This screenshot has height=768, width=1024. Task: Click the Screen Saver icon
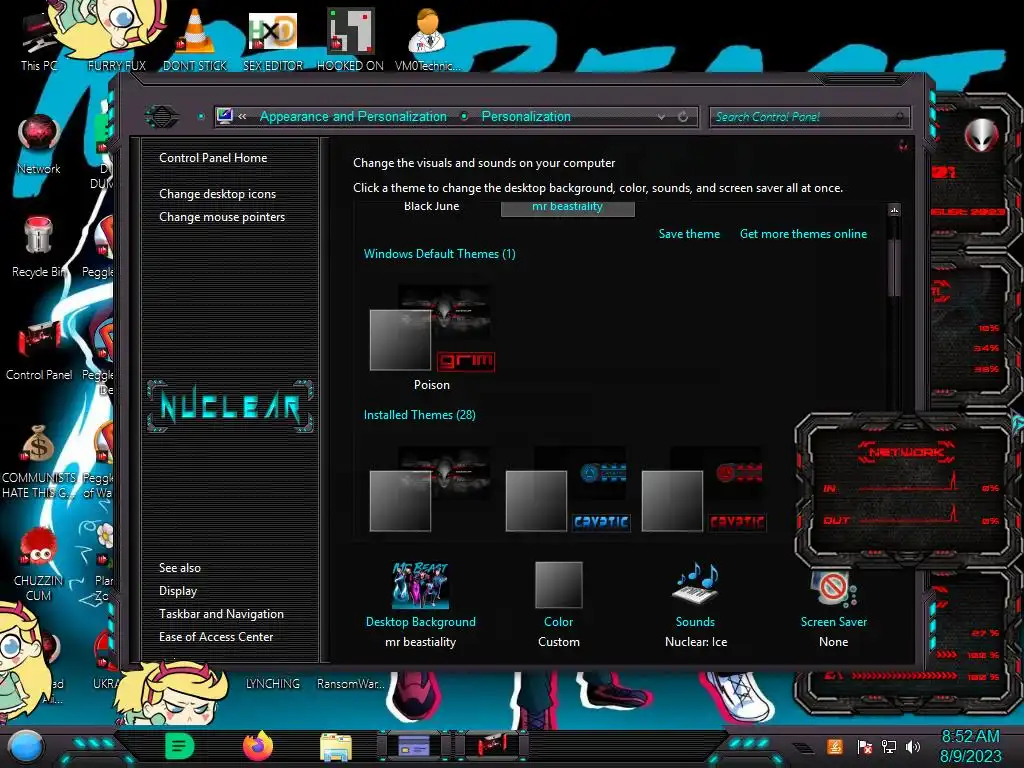click(834, 586)
